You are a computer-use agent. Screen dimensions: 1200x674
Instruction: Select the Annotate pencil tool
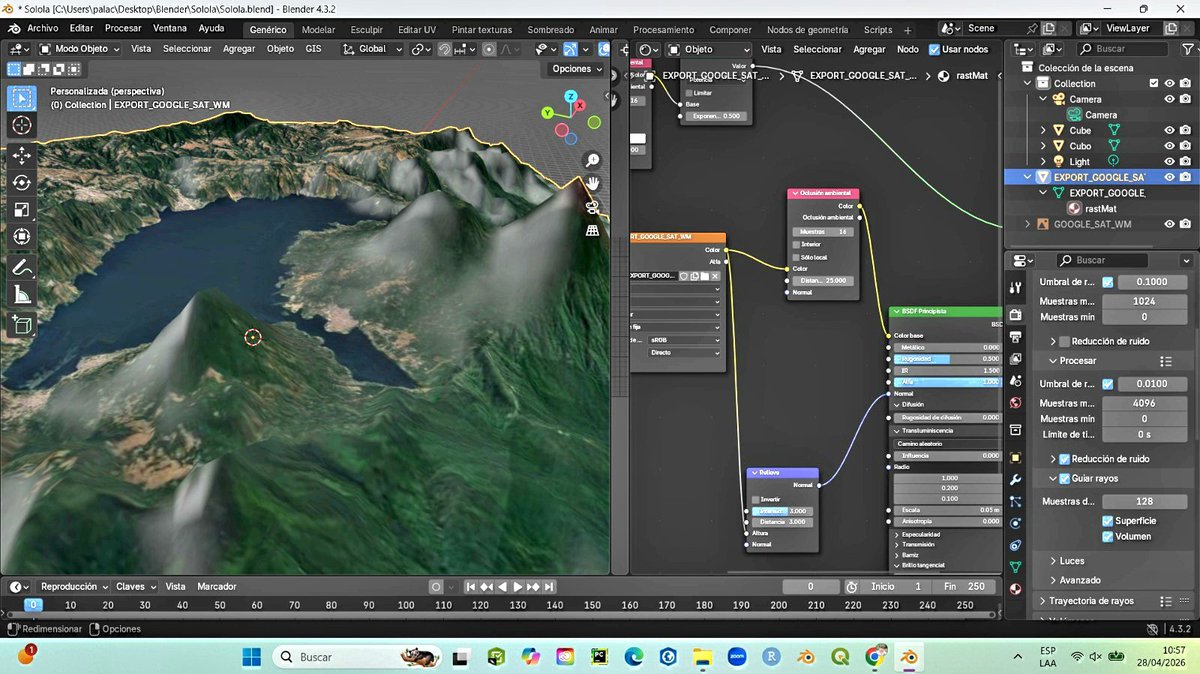[x=22, y=268]
